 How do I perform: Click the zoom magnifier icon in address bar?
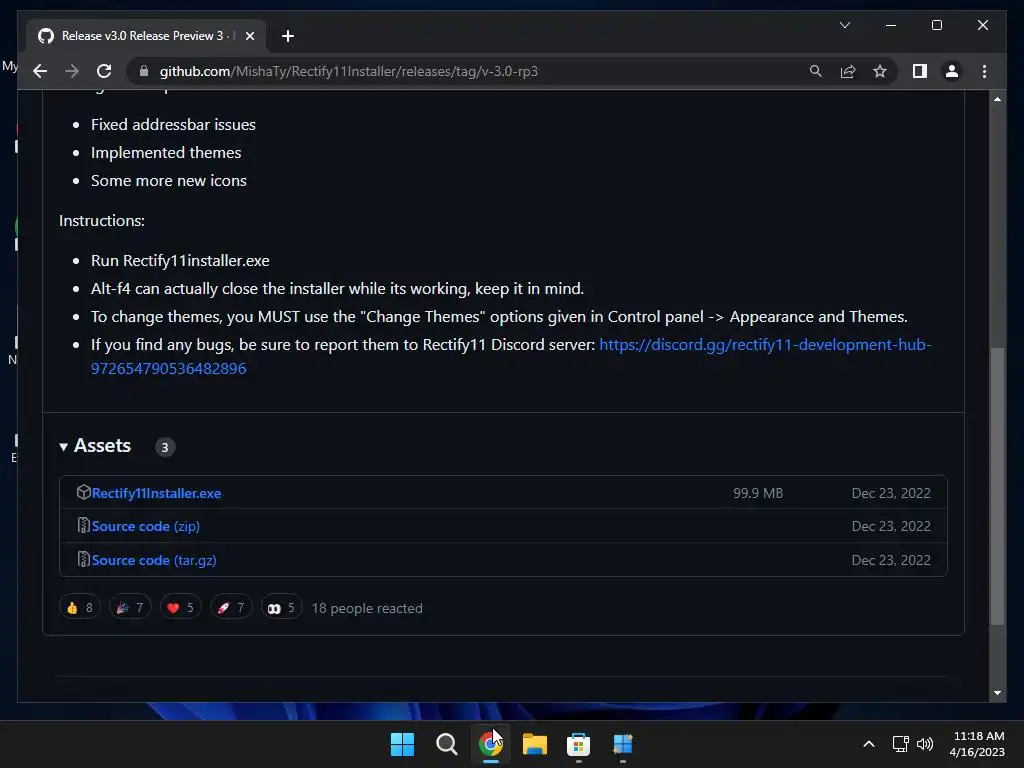point(816,71)
